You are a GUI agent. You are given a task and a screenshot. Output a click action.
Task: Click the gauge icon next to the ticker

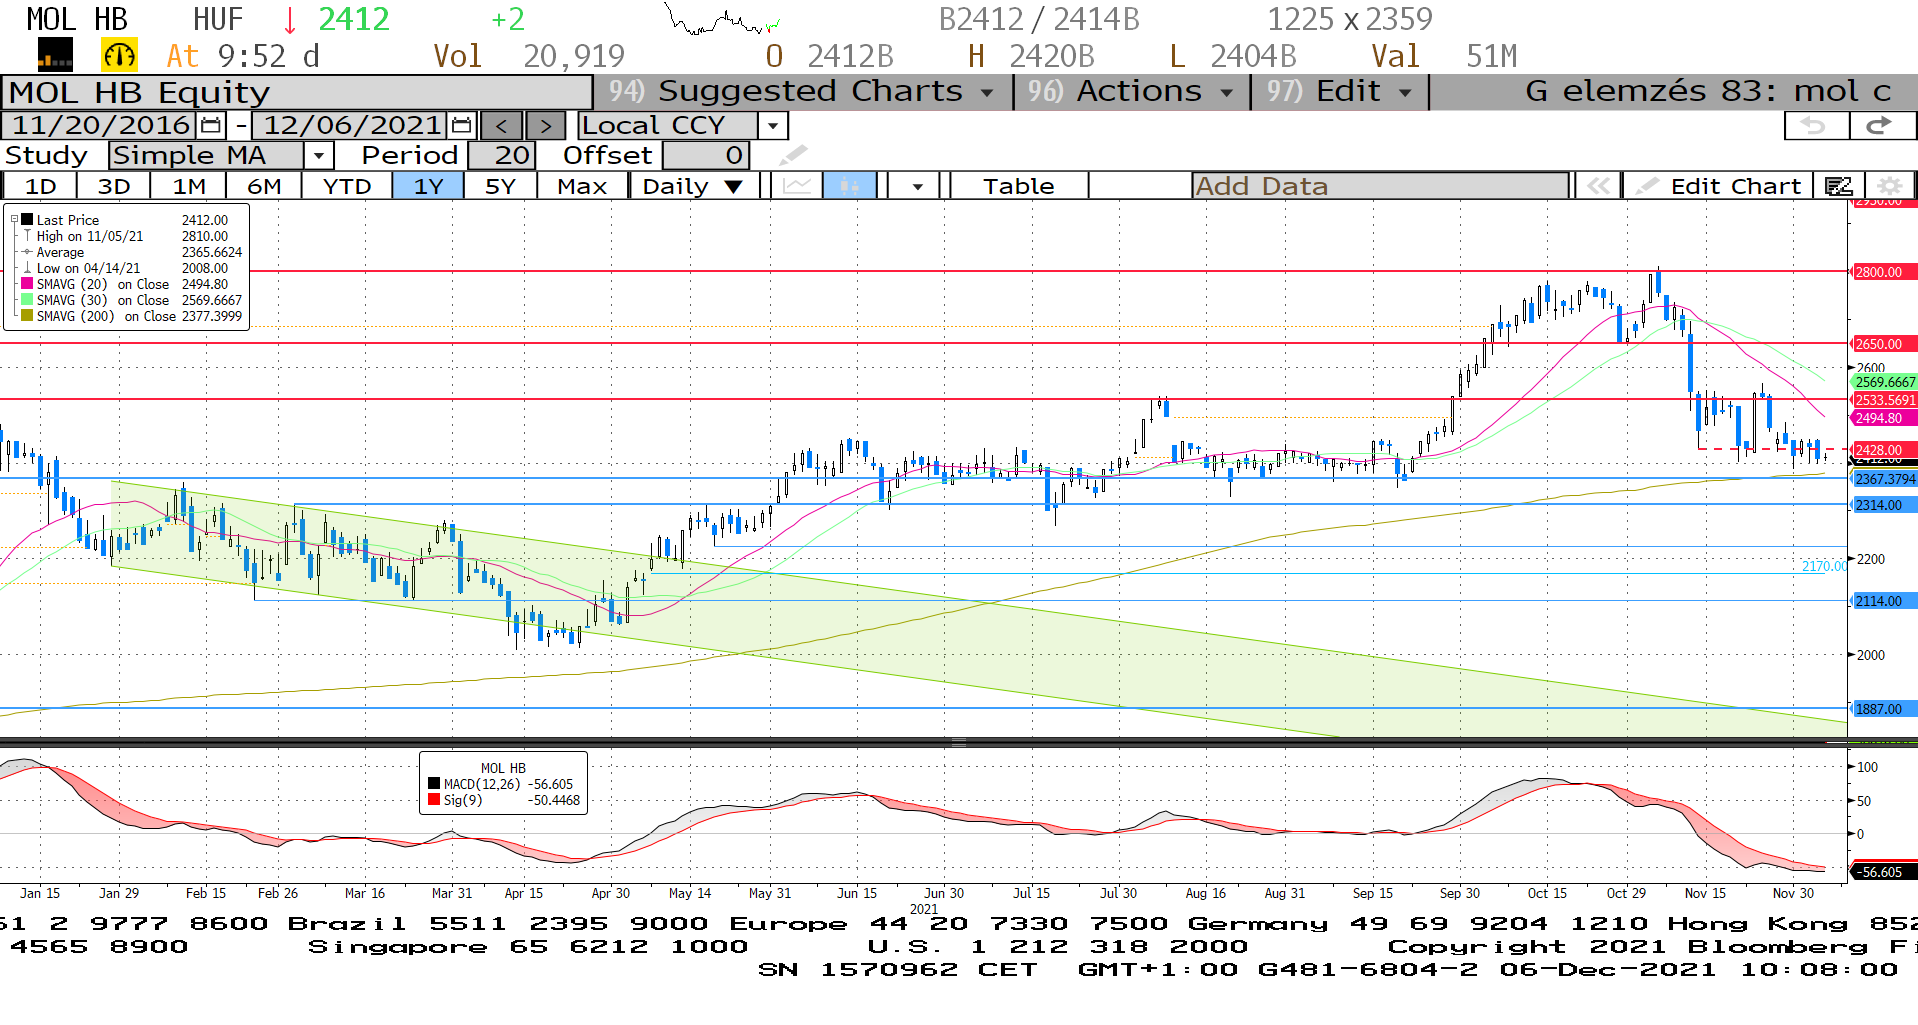click(119, 55)
